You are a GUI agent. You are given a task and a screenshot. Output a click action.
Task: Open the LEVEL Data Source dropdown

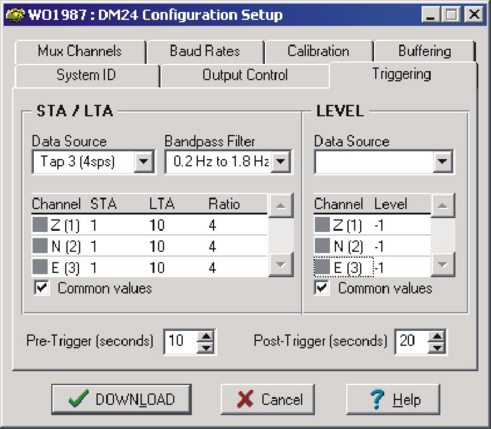[x=442, y=162]
